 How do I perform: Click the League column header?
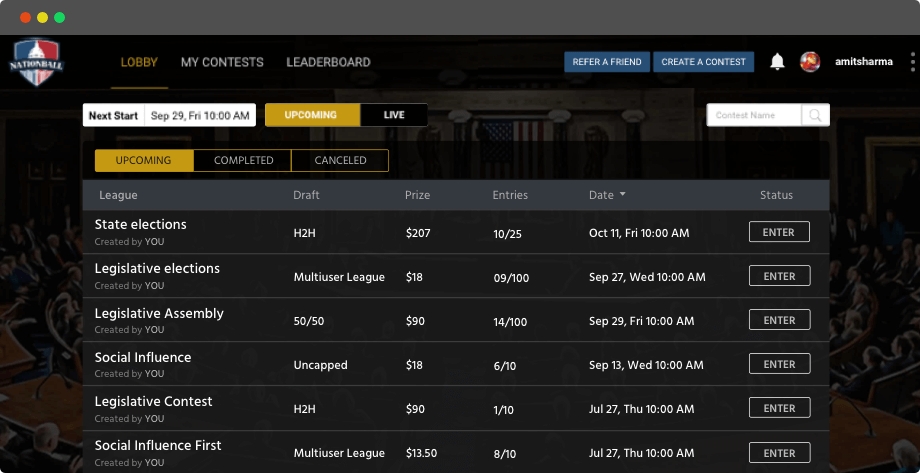[x=118, y=195]
